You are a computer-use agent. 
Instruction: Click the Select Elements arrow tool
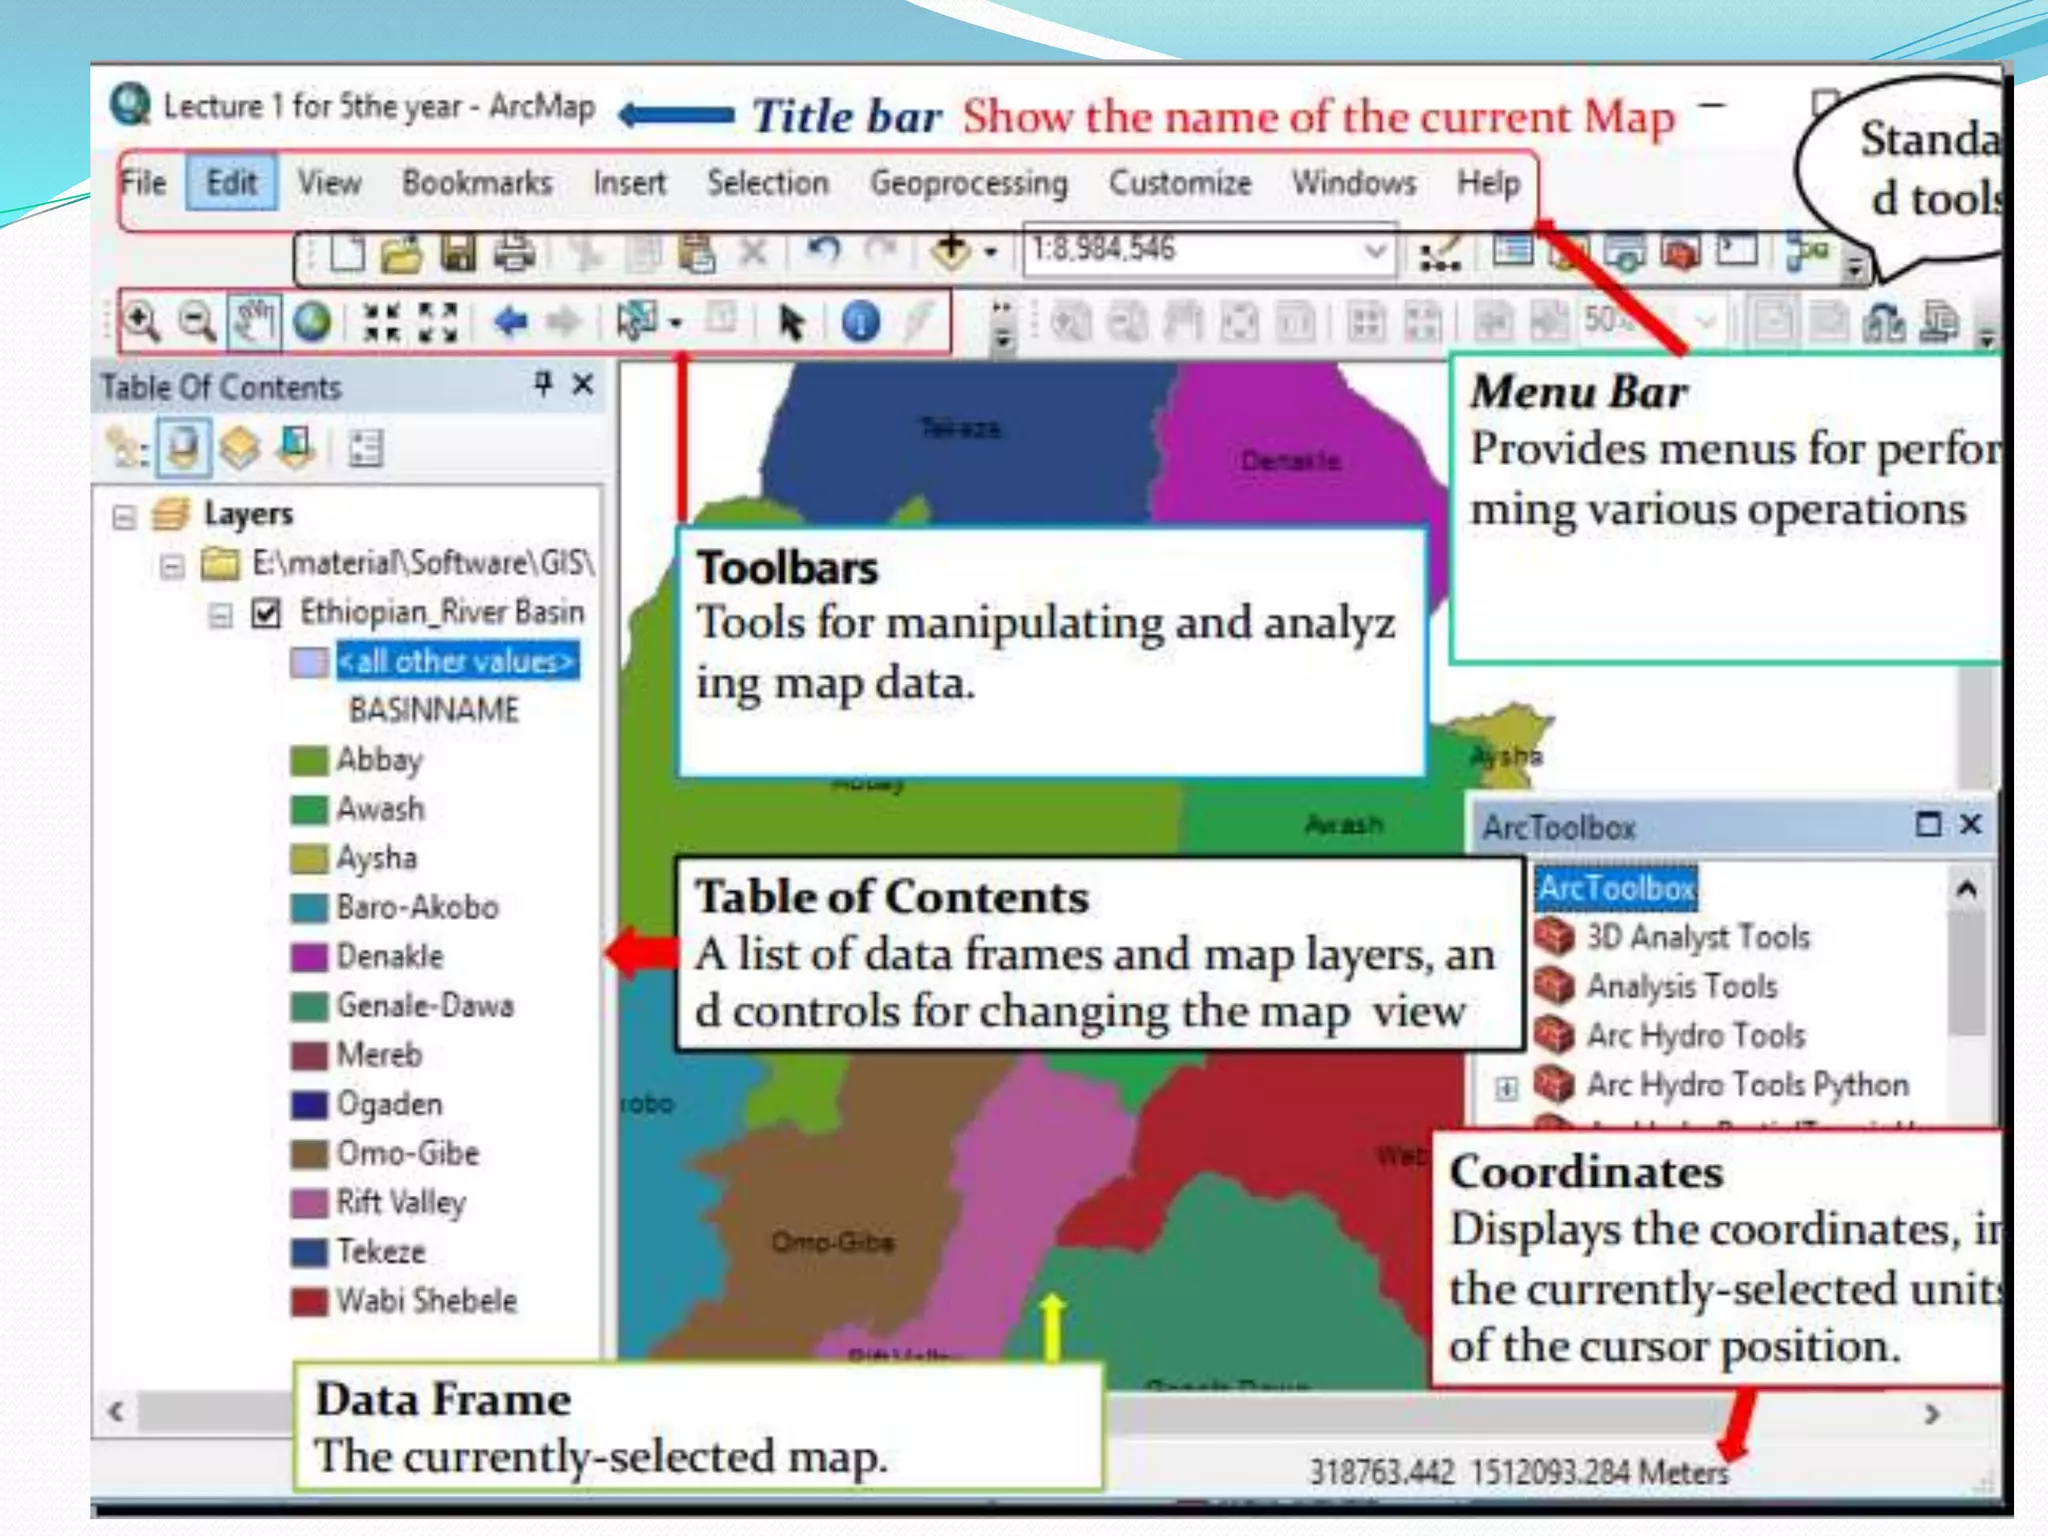pos(791,322)
